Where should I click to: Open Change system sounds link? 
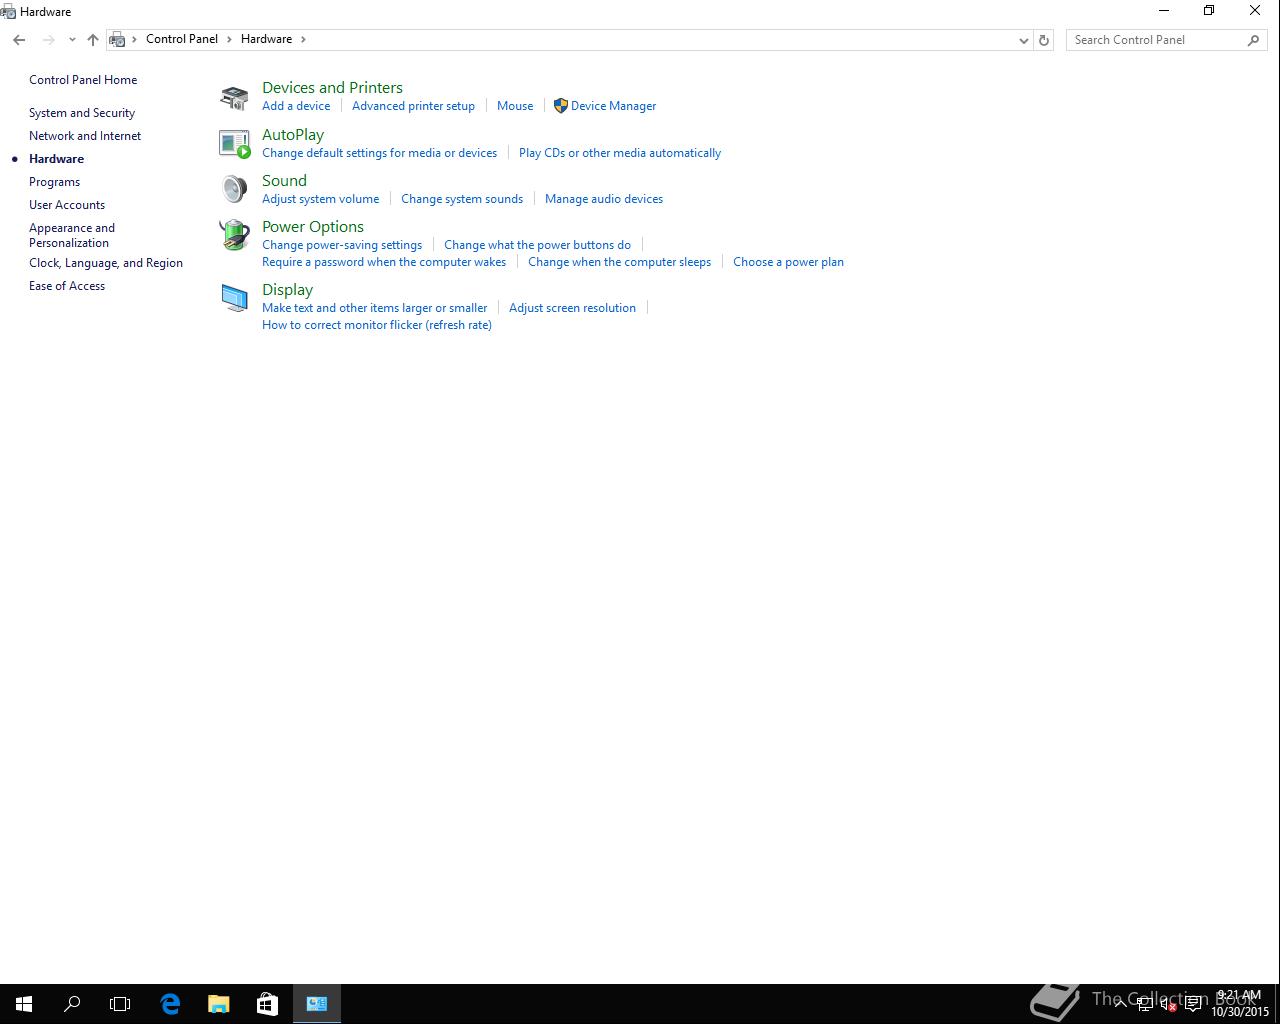462,199
